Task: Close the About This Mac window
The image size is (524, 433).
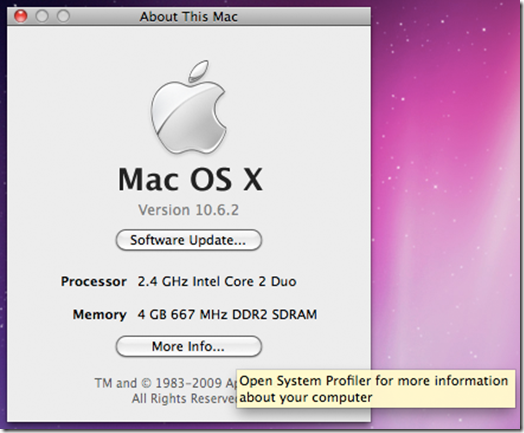Action: coord(21,16)
